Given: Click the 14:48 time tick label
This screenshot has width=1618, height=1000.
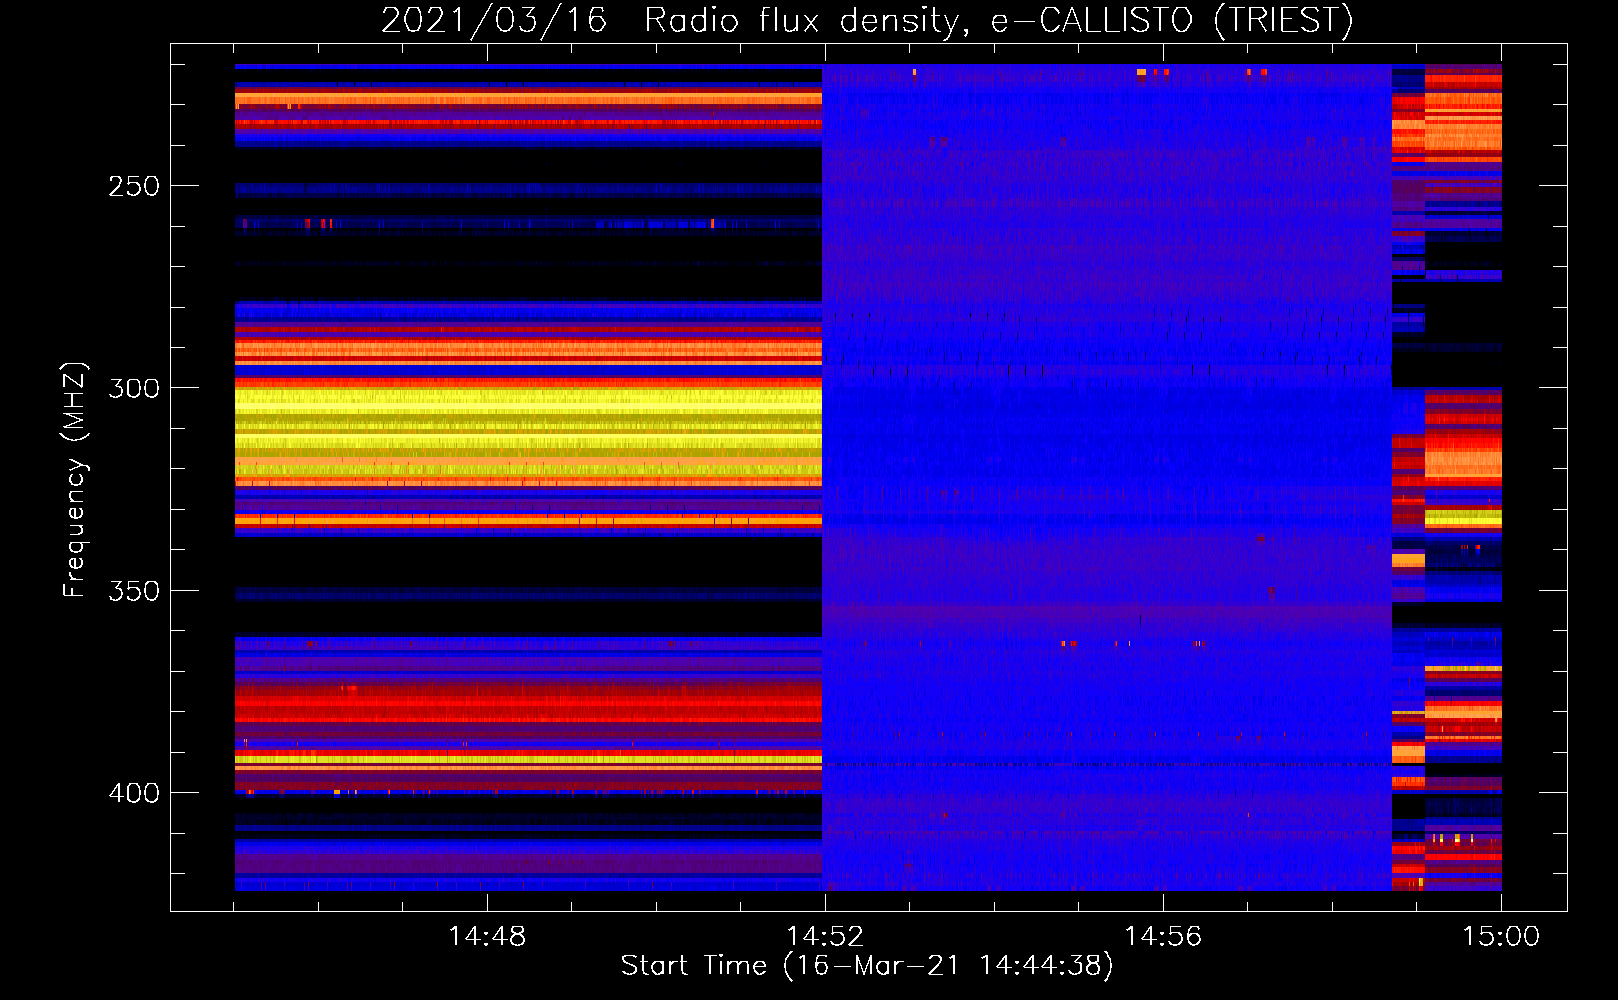Looking at the screenshot, I should [x=487, y=937].
